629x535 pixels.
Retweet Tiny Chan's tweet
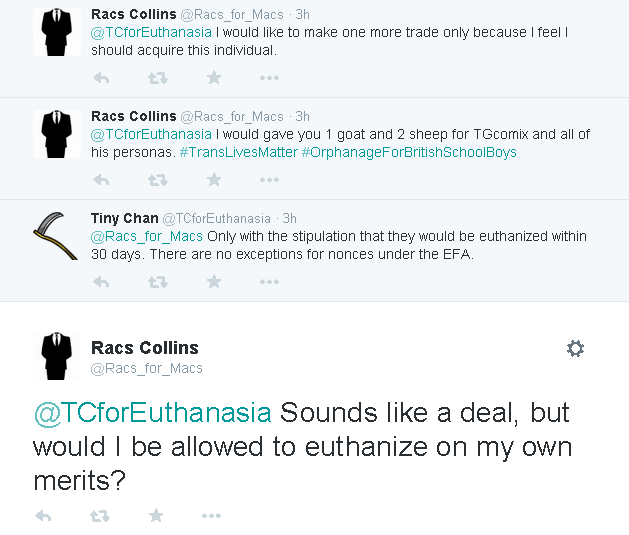[158, 282]
